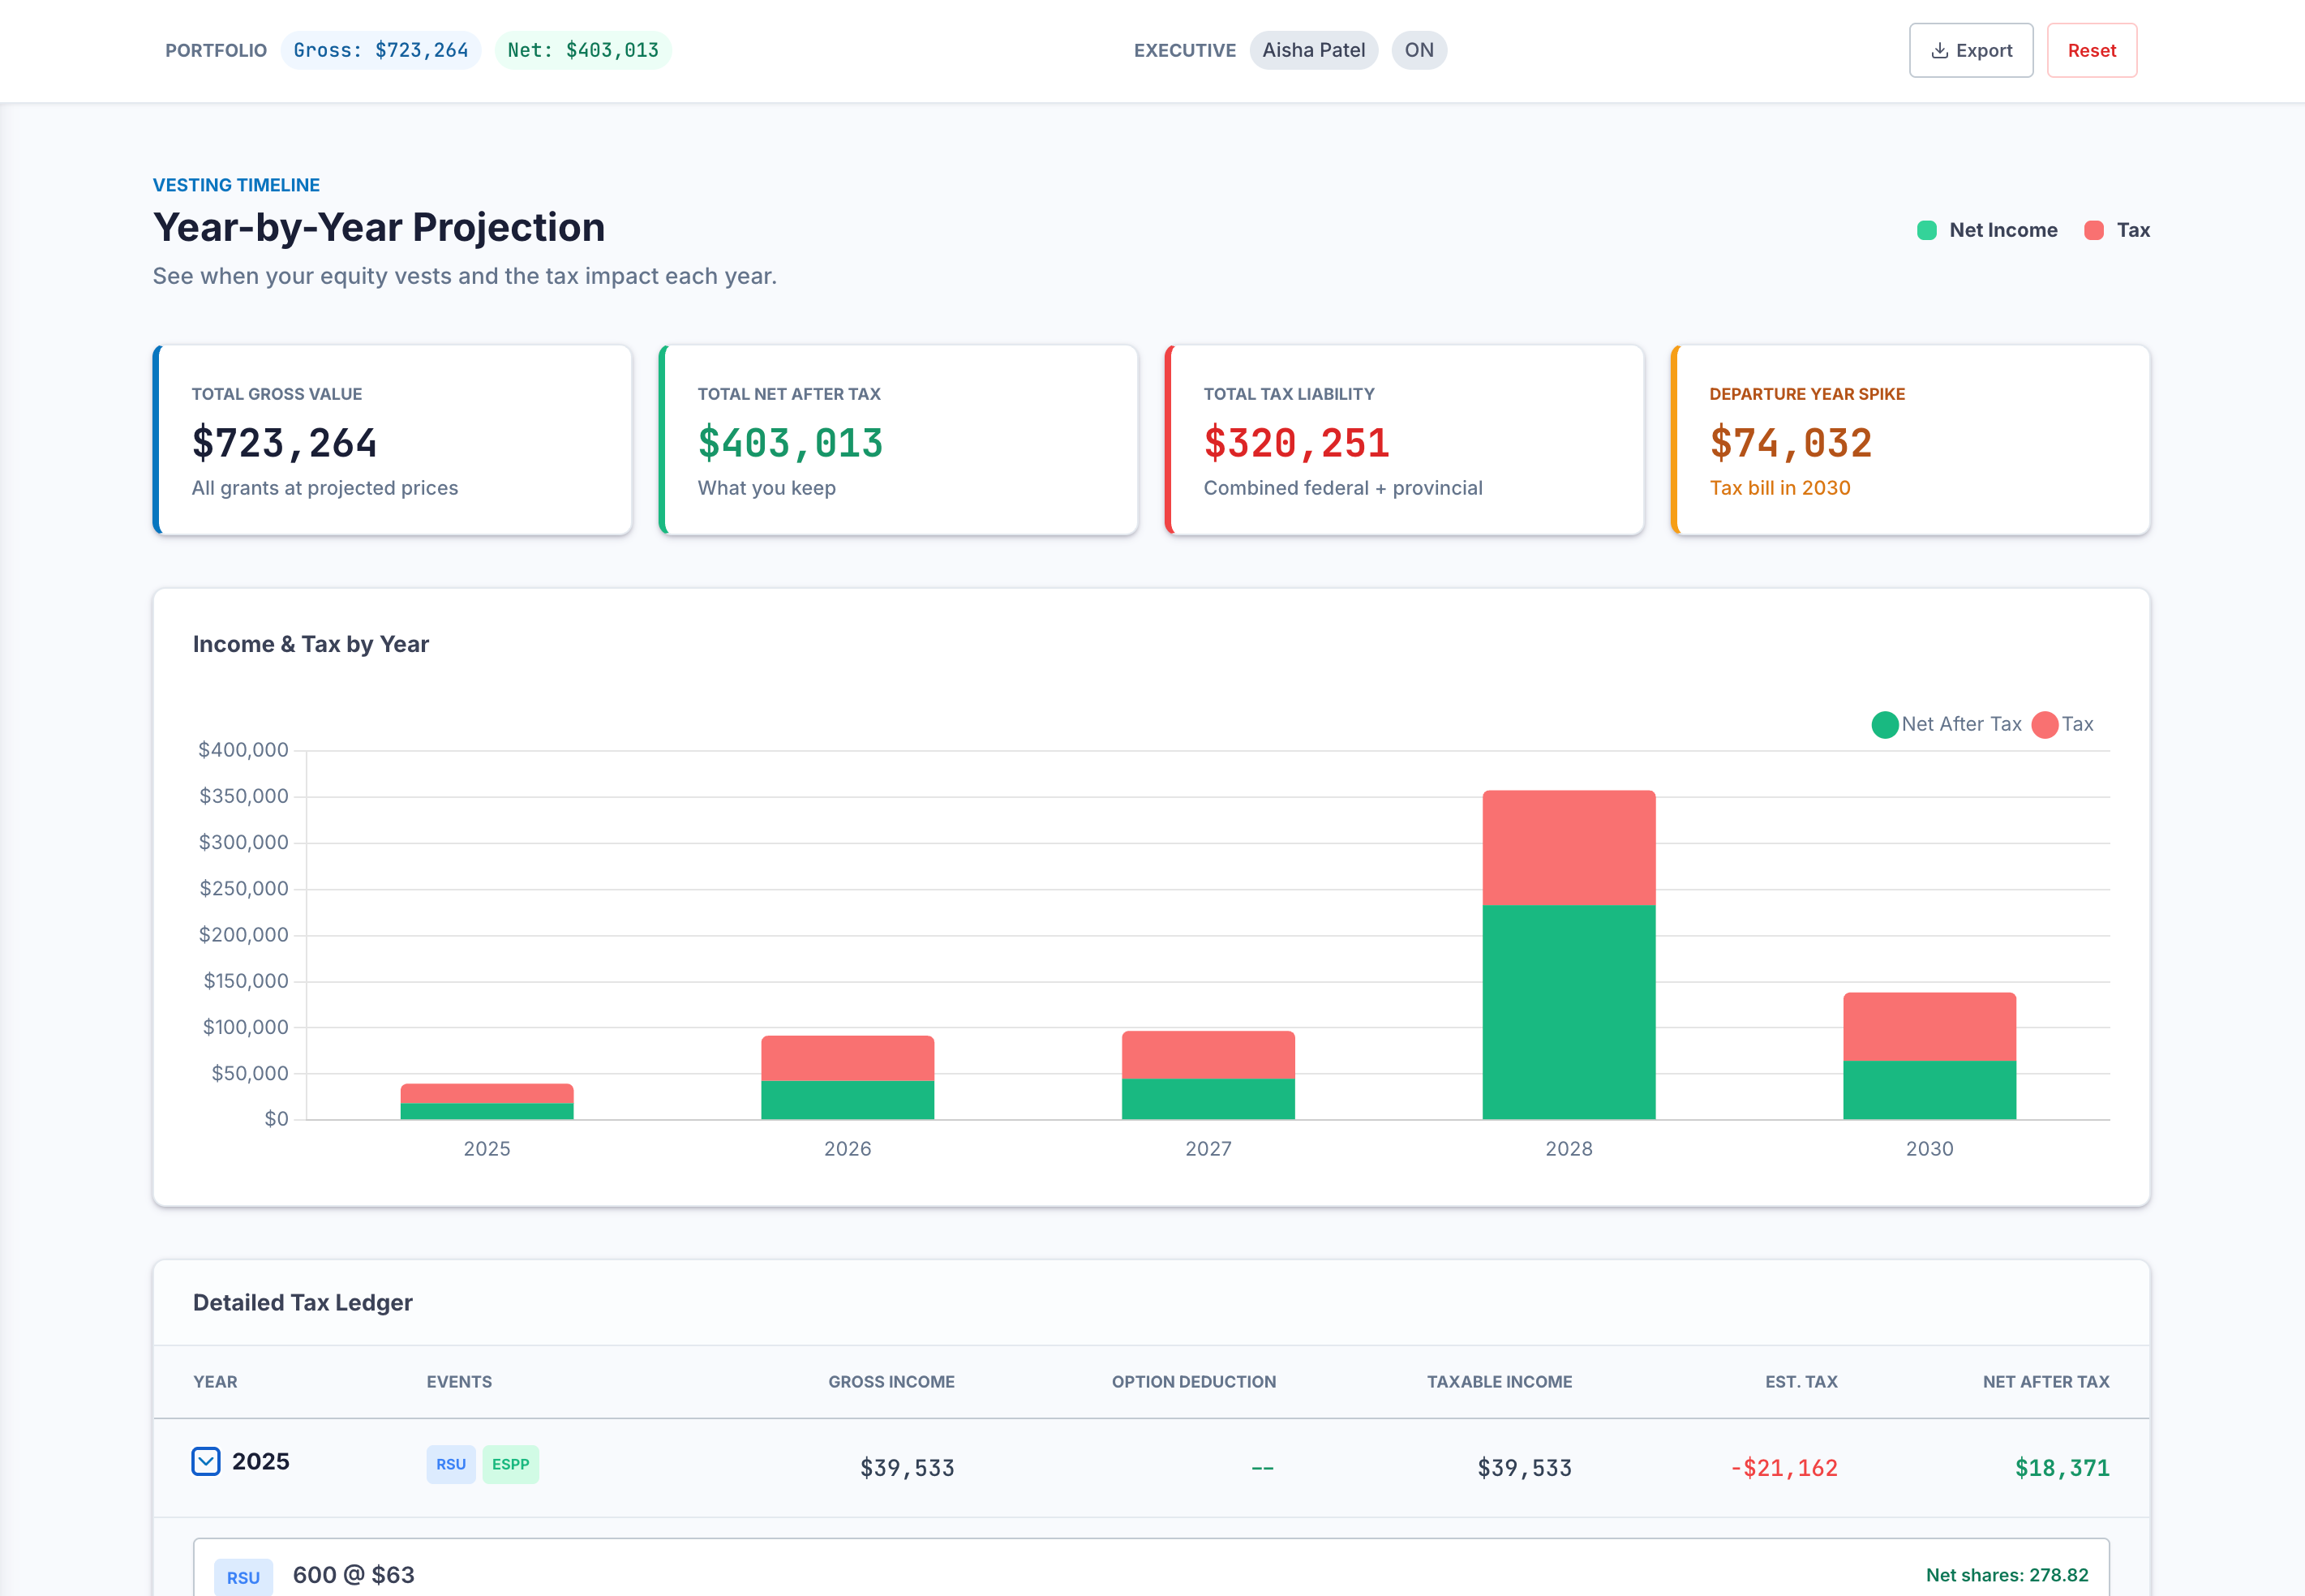Click the 2030 green net income bar

pyautogui.click(x=1928, y=1090)
